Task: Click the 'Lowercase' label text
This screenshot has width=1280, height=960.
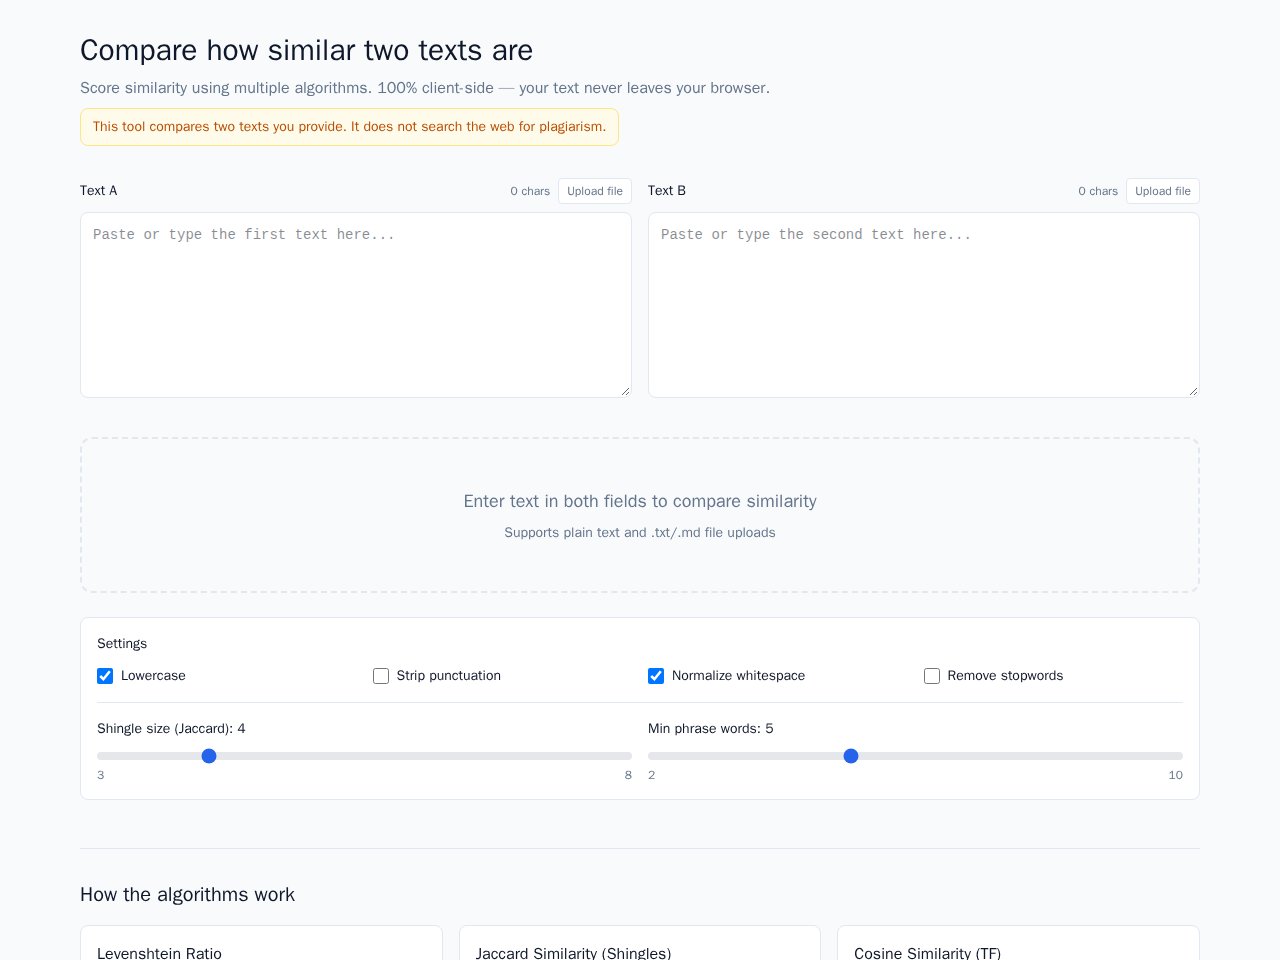Action: pos(153,676)
